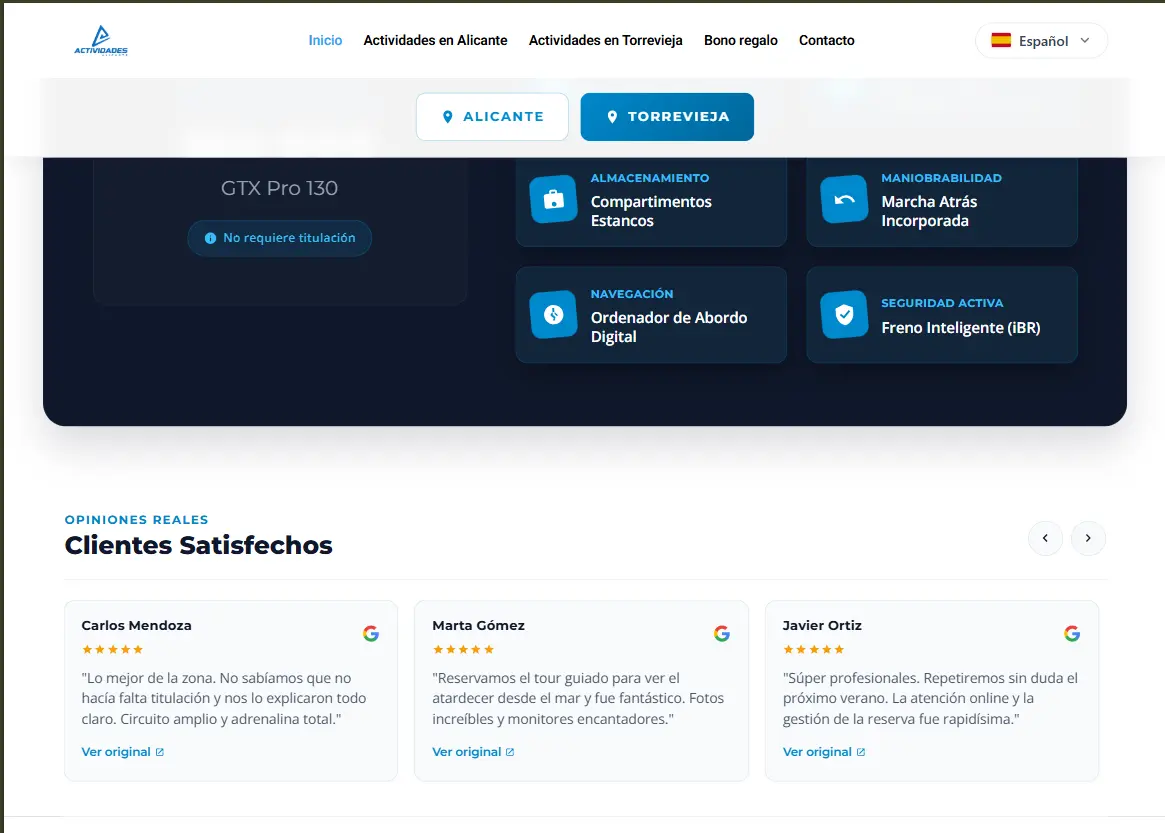Click star rating on Carlos Mendoza review
The width and height of the screenshot is (1165, 833).
[x=112, y=649]
